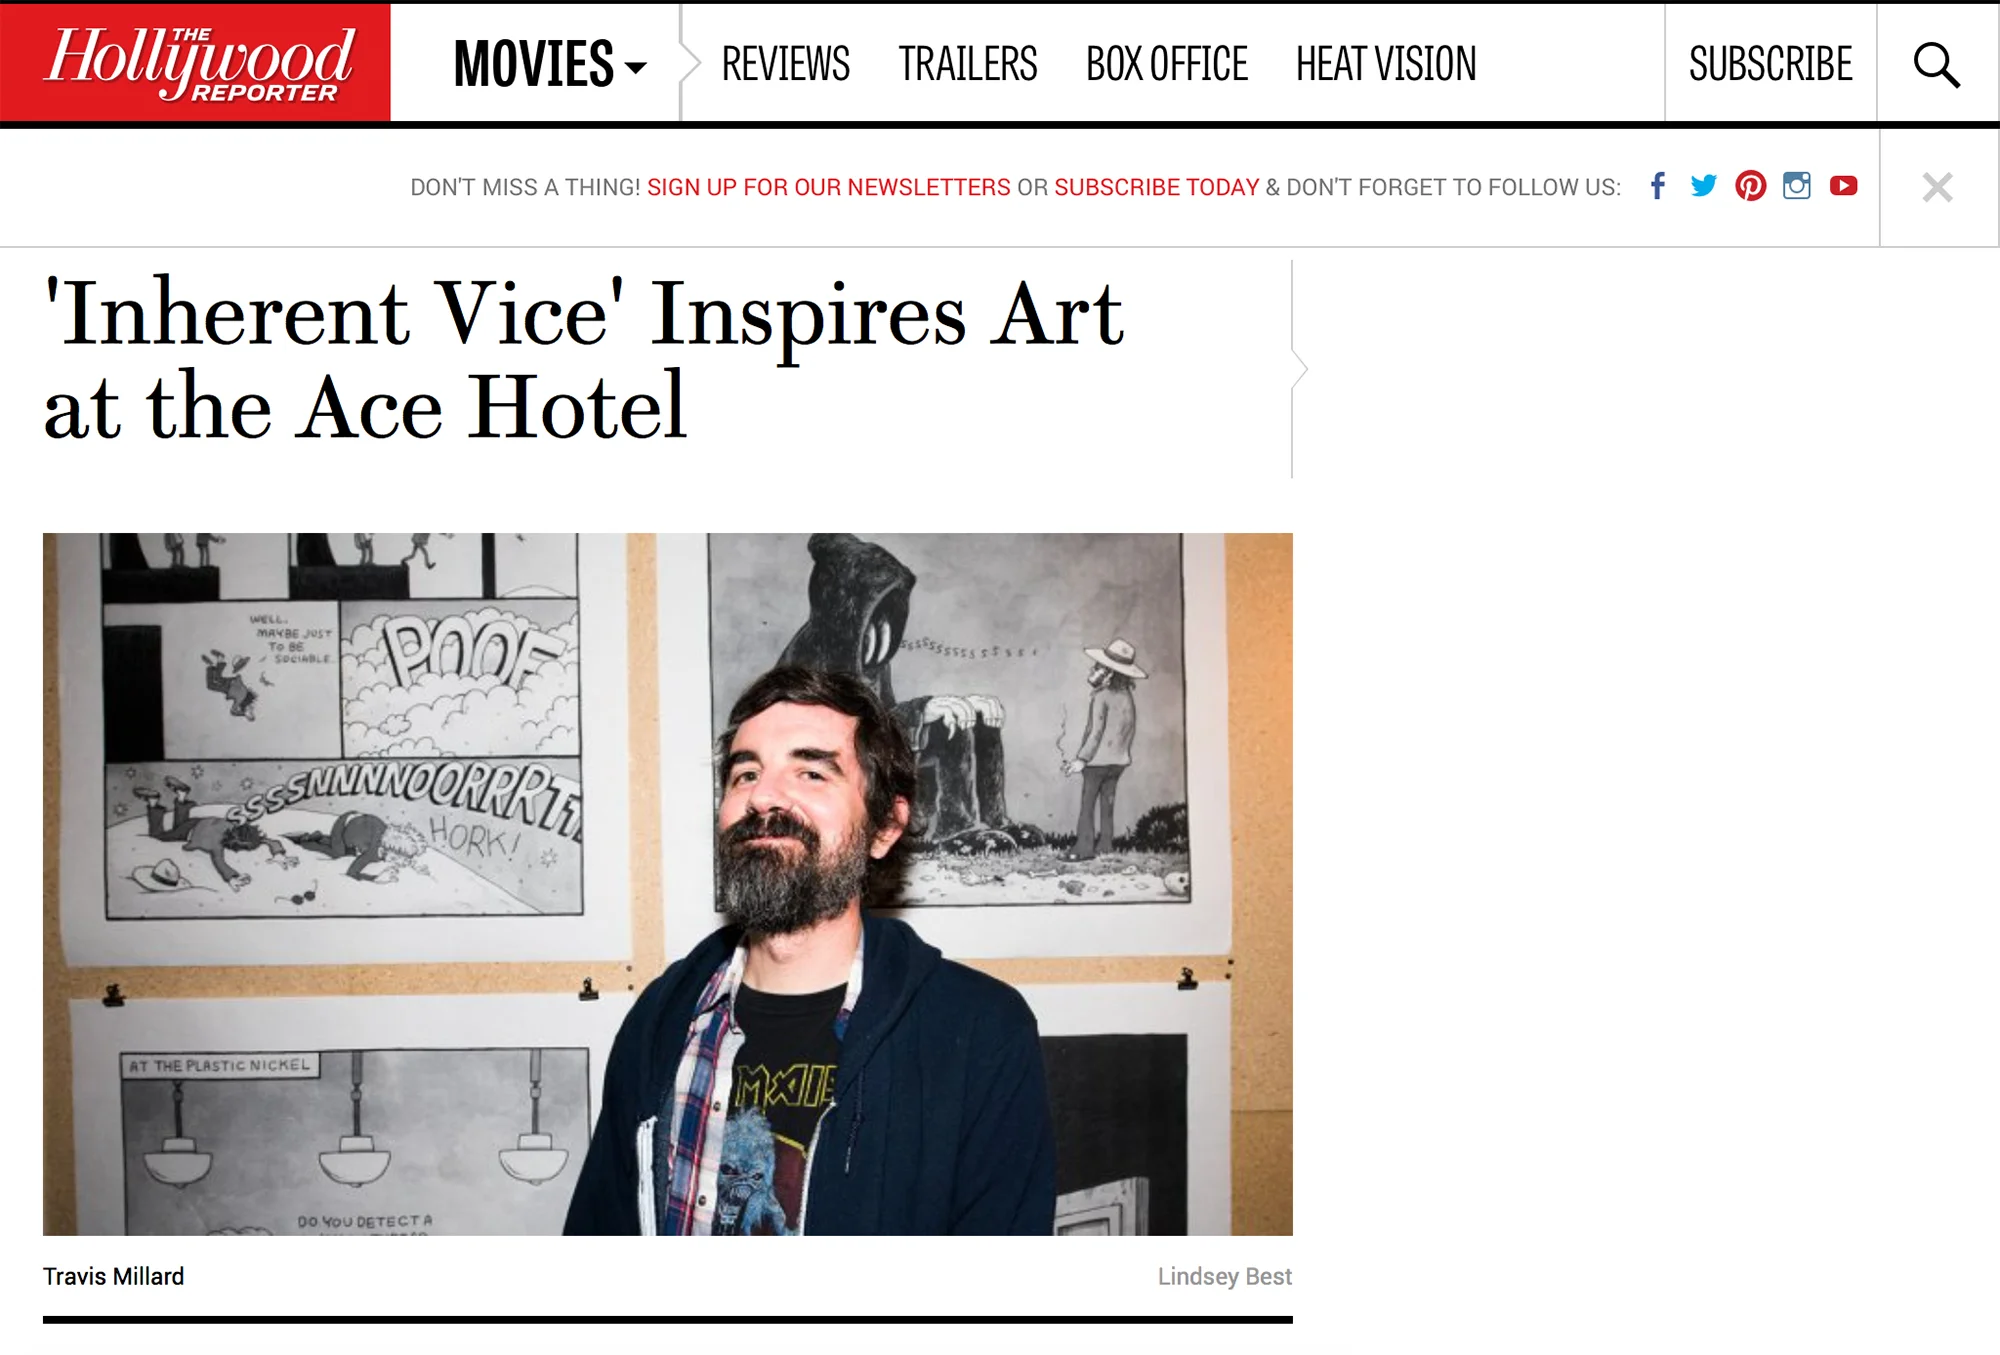Click The Hollywood Reporter logo
This screenshot has height=1355, width=2000.
(196, 63)
